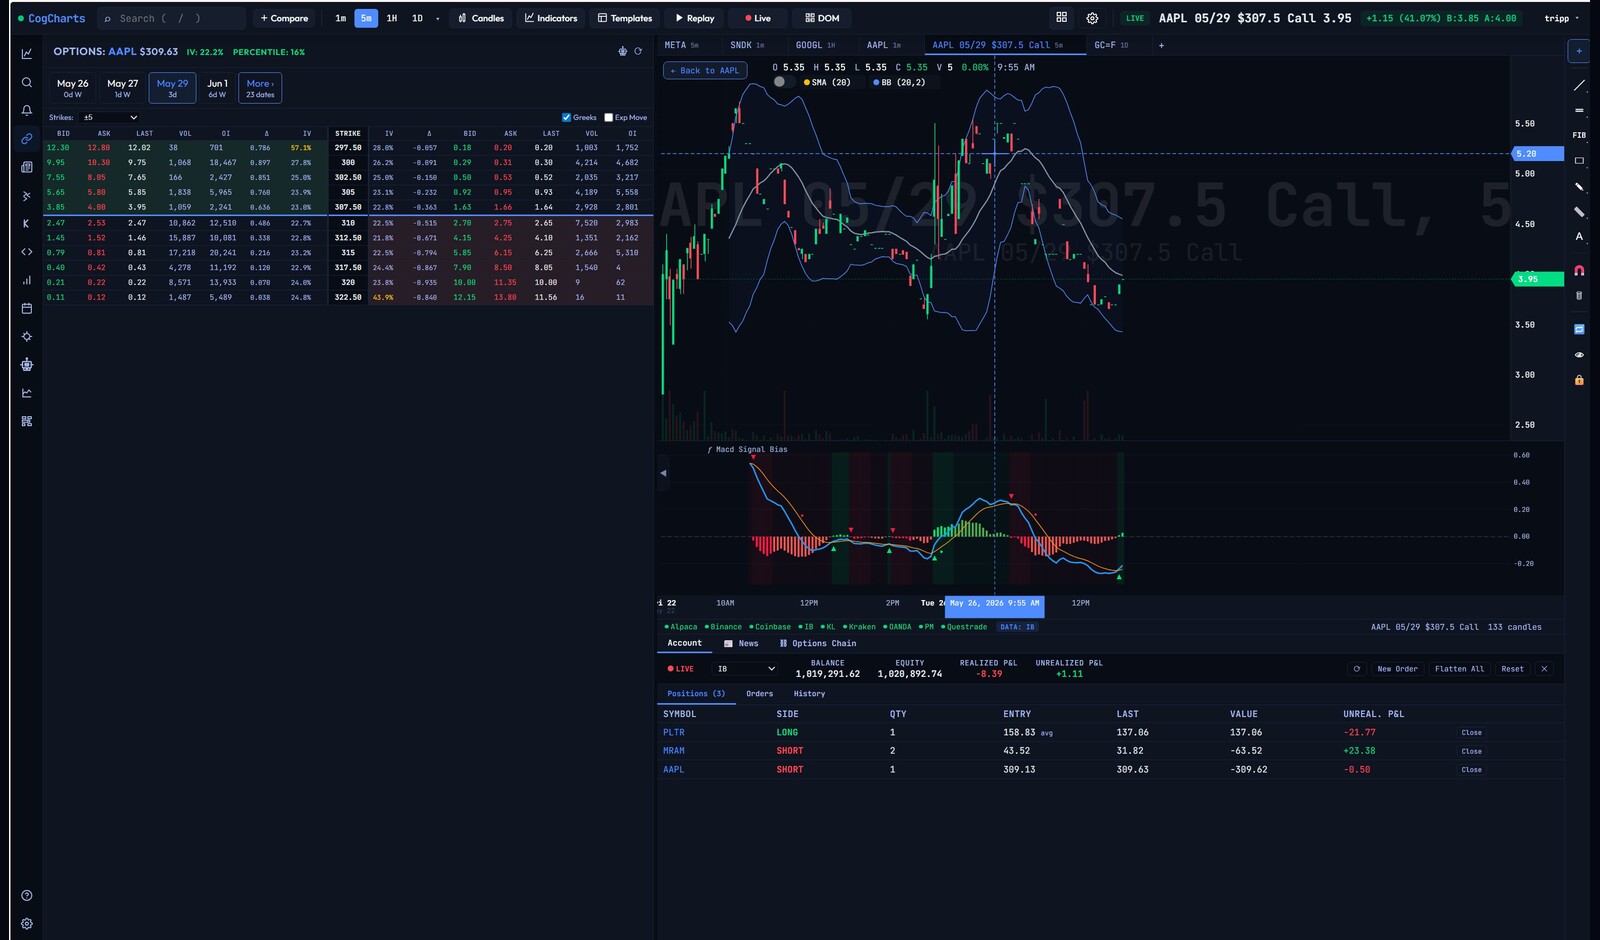Toggle drawings visibility eye icon

[x=1579, y=355]
